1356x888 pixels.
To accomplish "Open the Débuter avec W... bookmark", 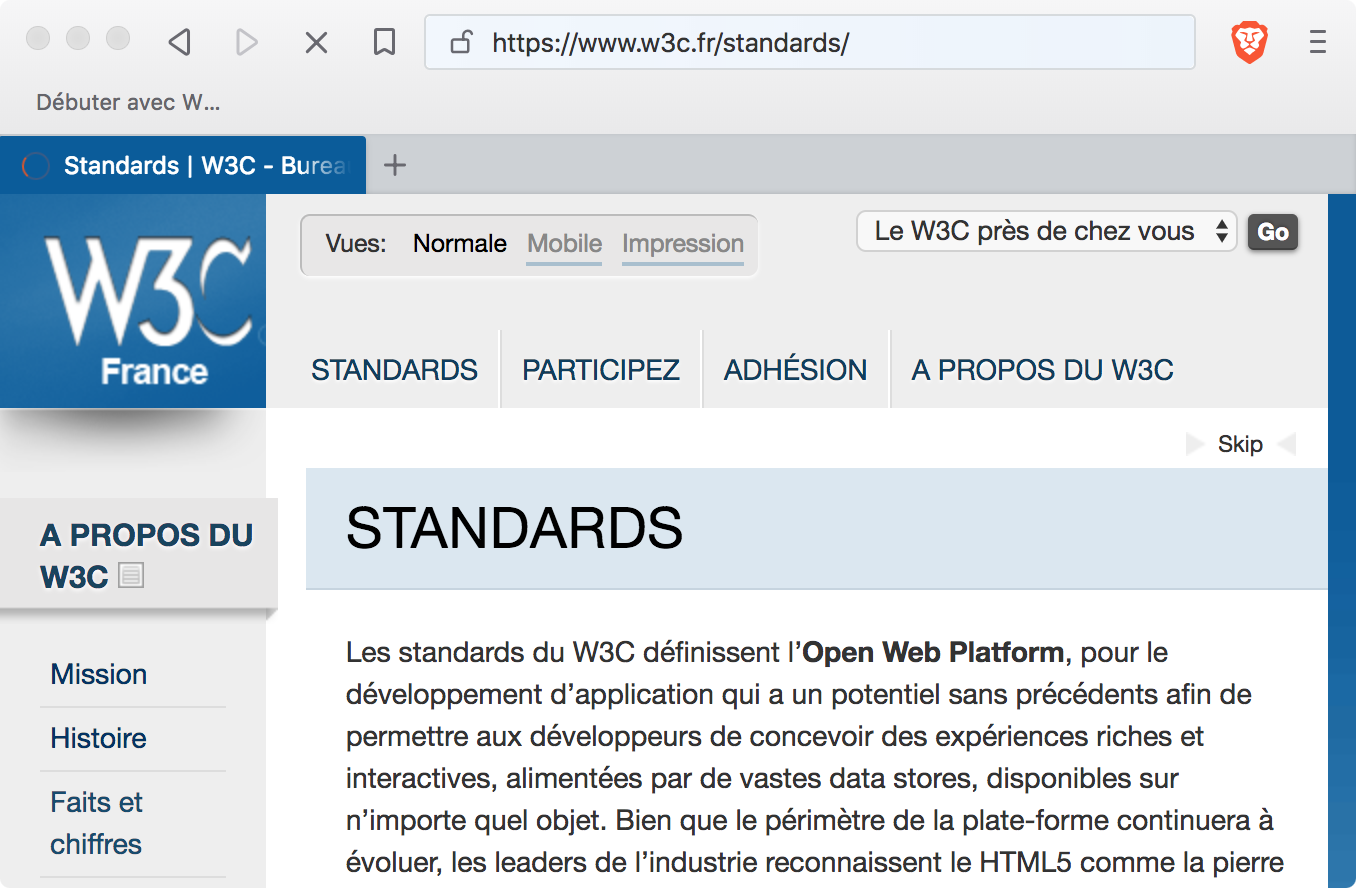I will coord(128,102).
